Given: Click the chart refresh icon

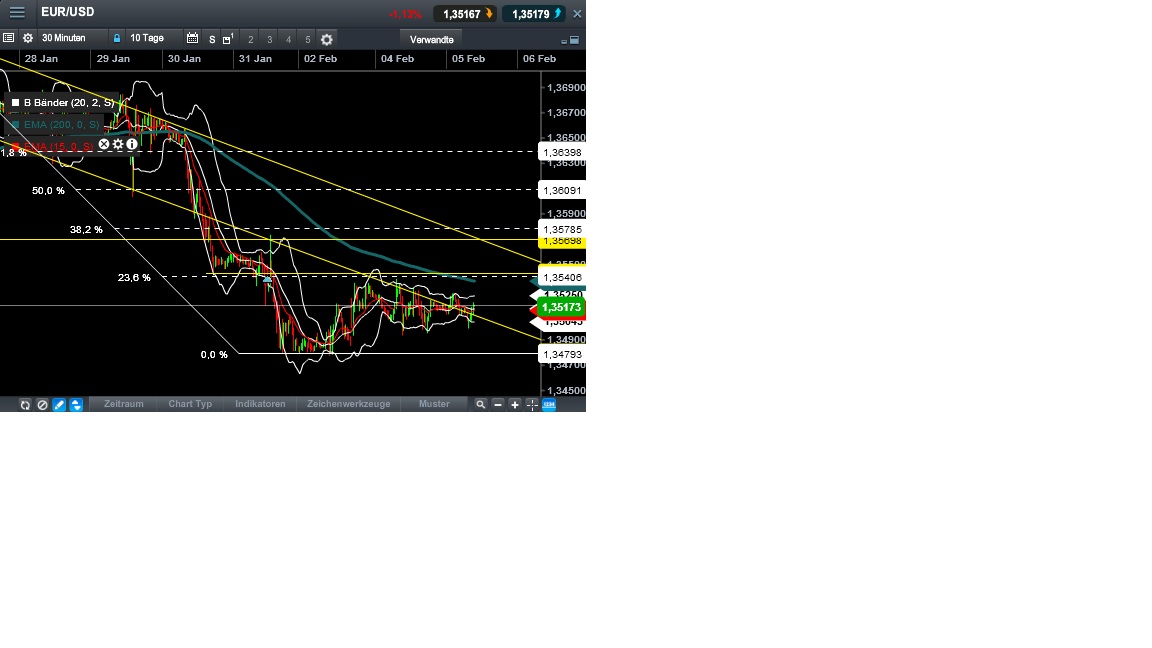Looking at the screenshot, I should coord(25,404).
